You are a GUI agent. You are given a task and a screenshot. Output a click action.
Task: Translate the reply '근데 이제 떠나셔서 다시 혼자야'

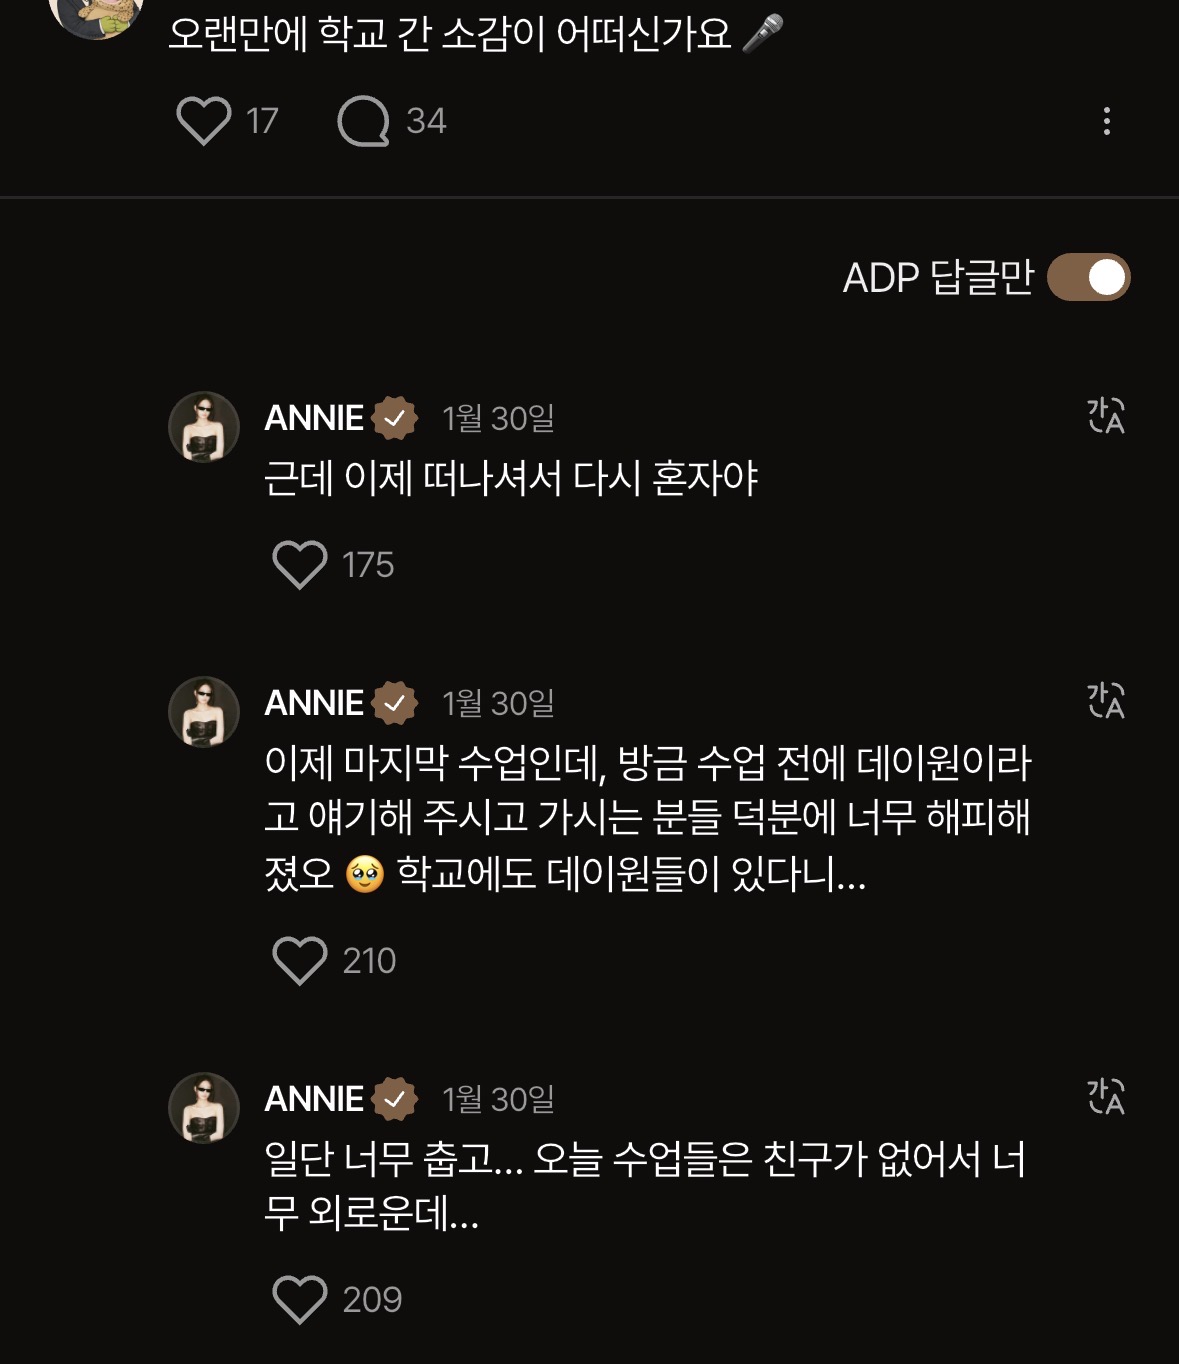pyautogui.click(x=1106, y=416)
